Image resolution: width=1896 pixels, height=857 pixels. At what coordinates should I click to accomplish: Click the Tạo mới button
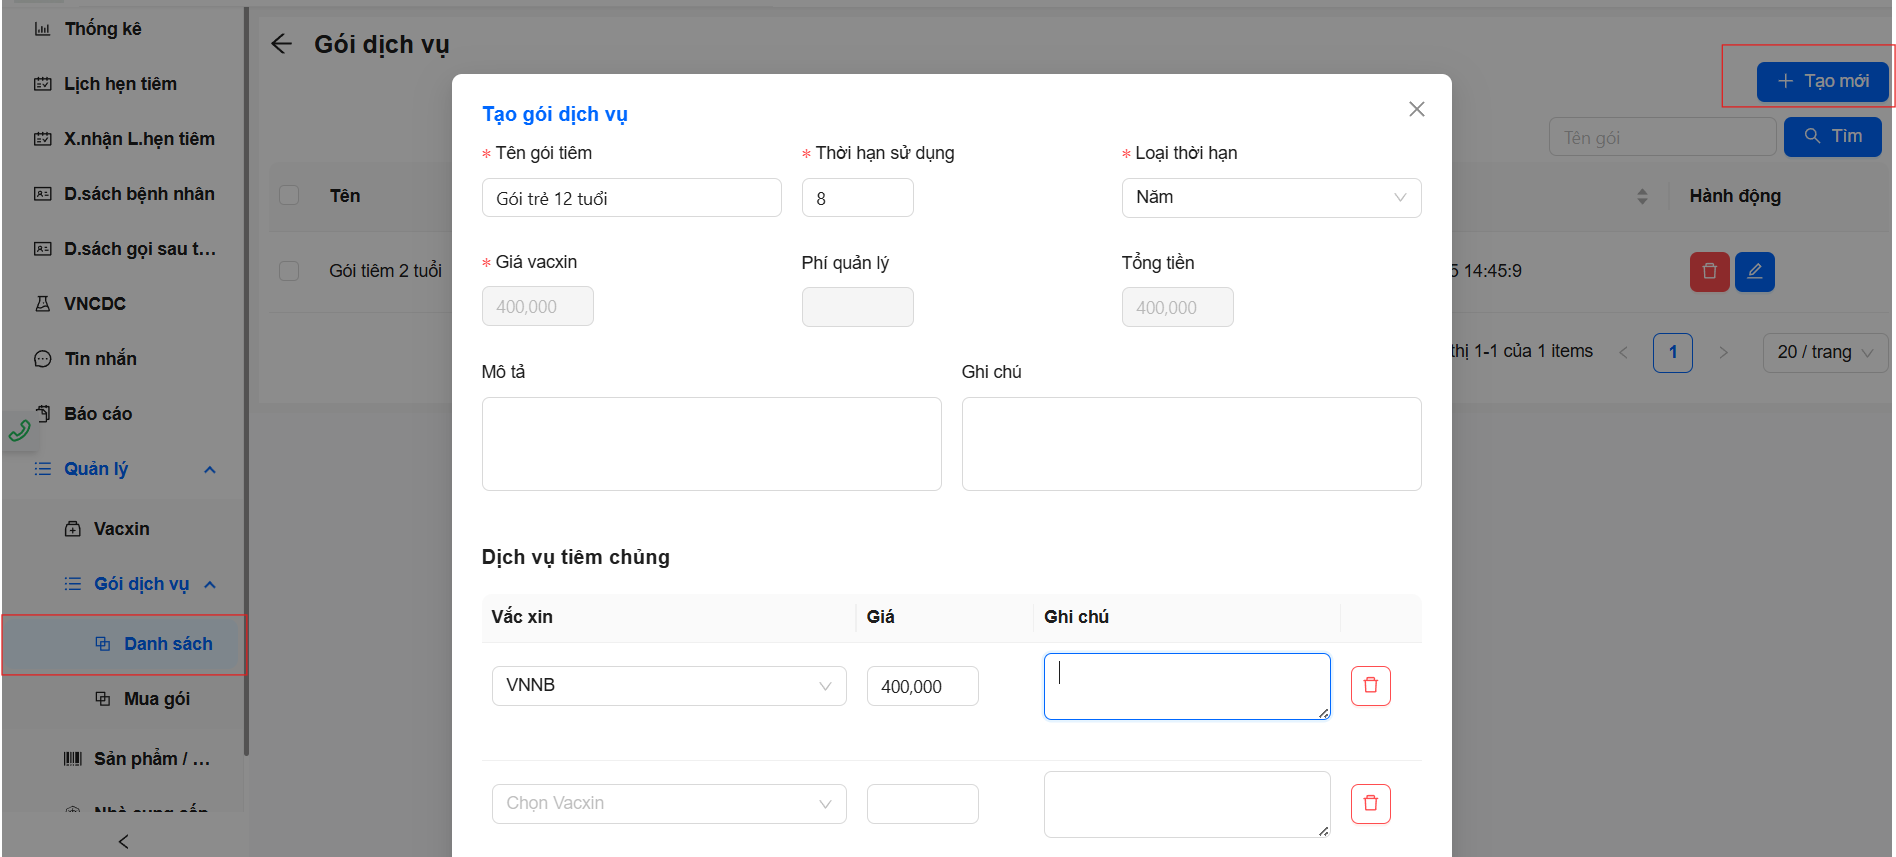pyautogui.click(x=1822, y=81)
